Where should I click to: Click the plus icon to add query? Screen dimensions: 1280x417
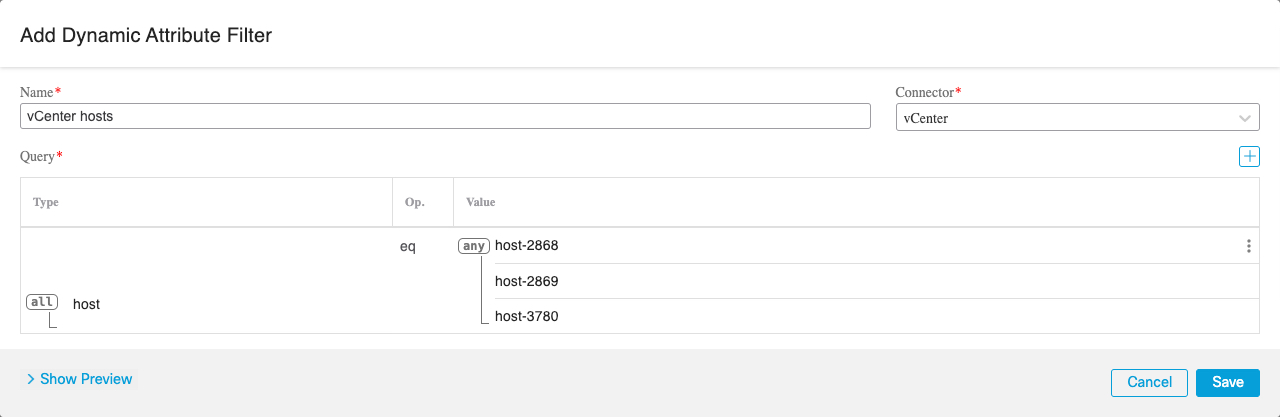click(x=1249, y=156)
